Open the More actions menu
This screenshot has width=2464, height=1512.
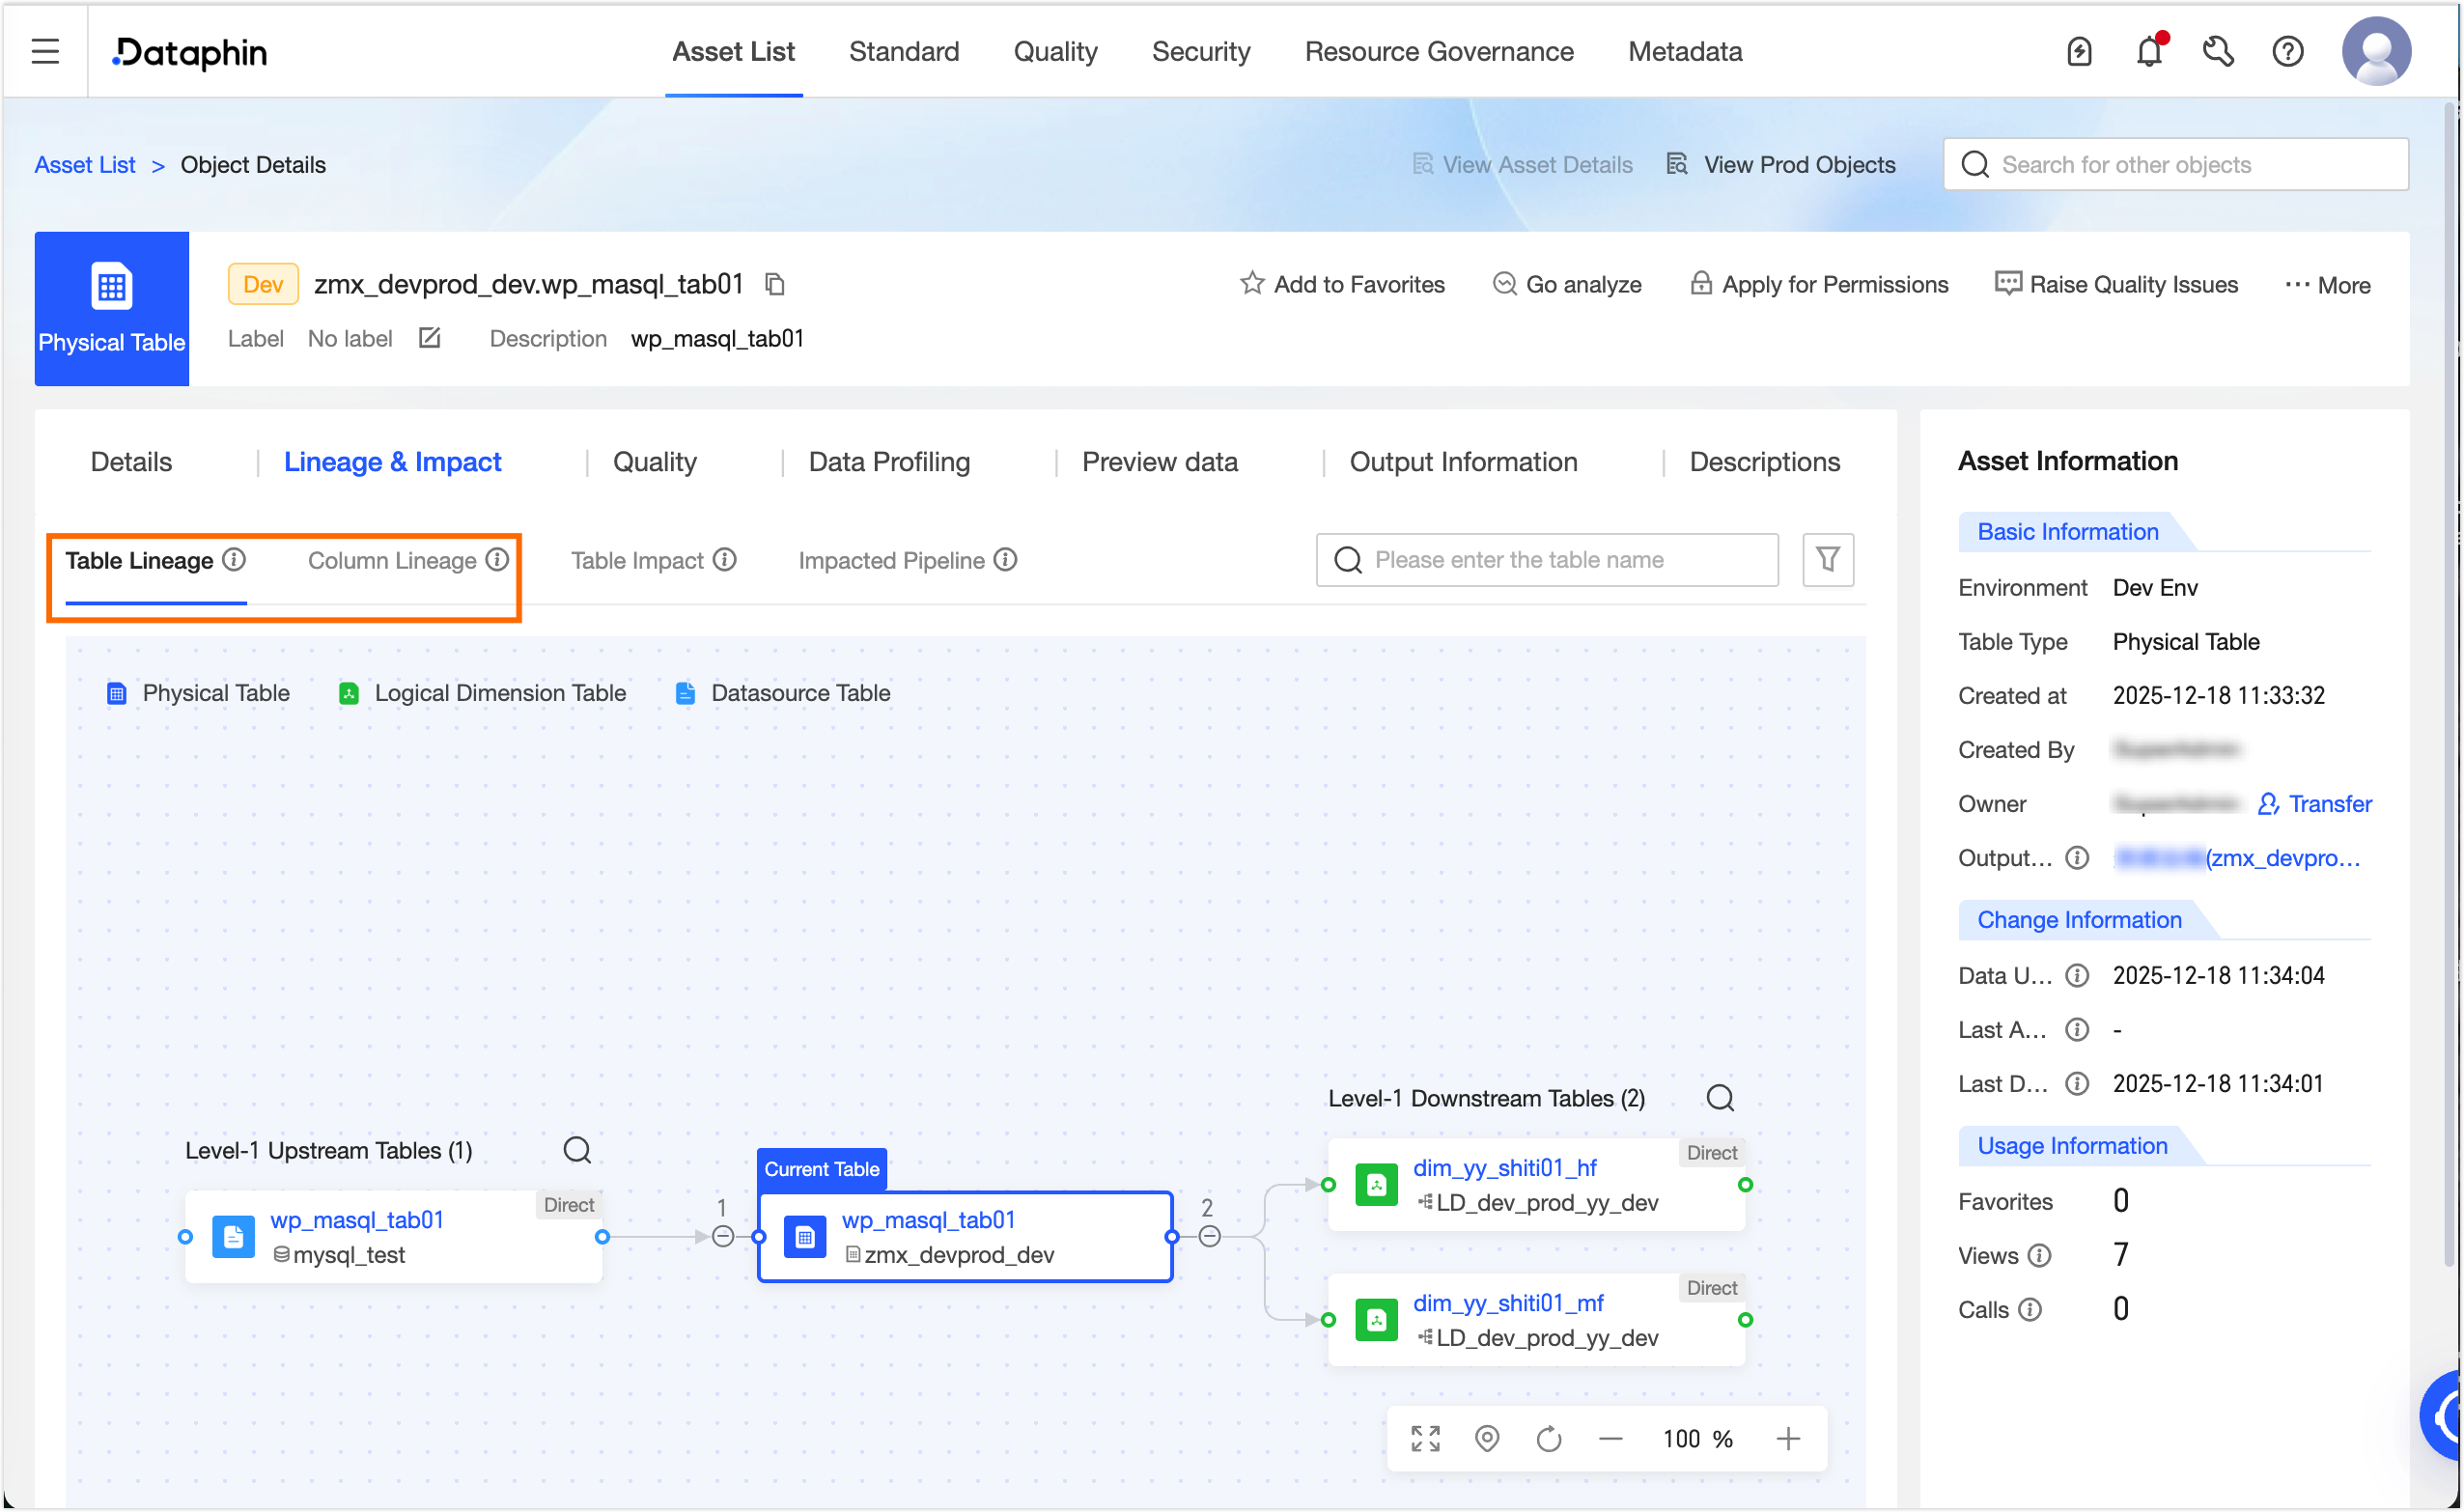2327,284
